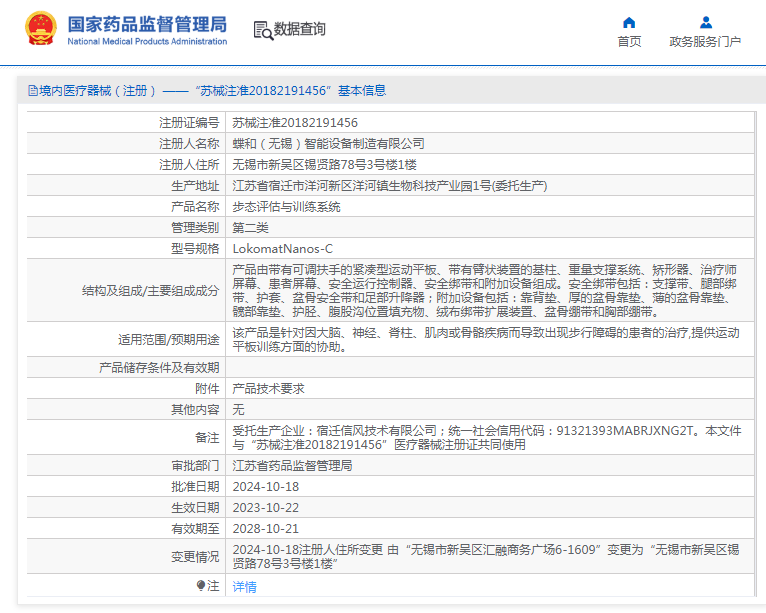Click the document icon beside 境内医疗器械
Image resolution: width=766 pixels, height=613 pixels.
[x=33, y=90]
